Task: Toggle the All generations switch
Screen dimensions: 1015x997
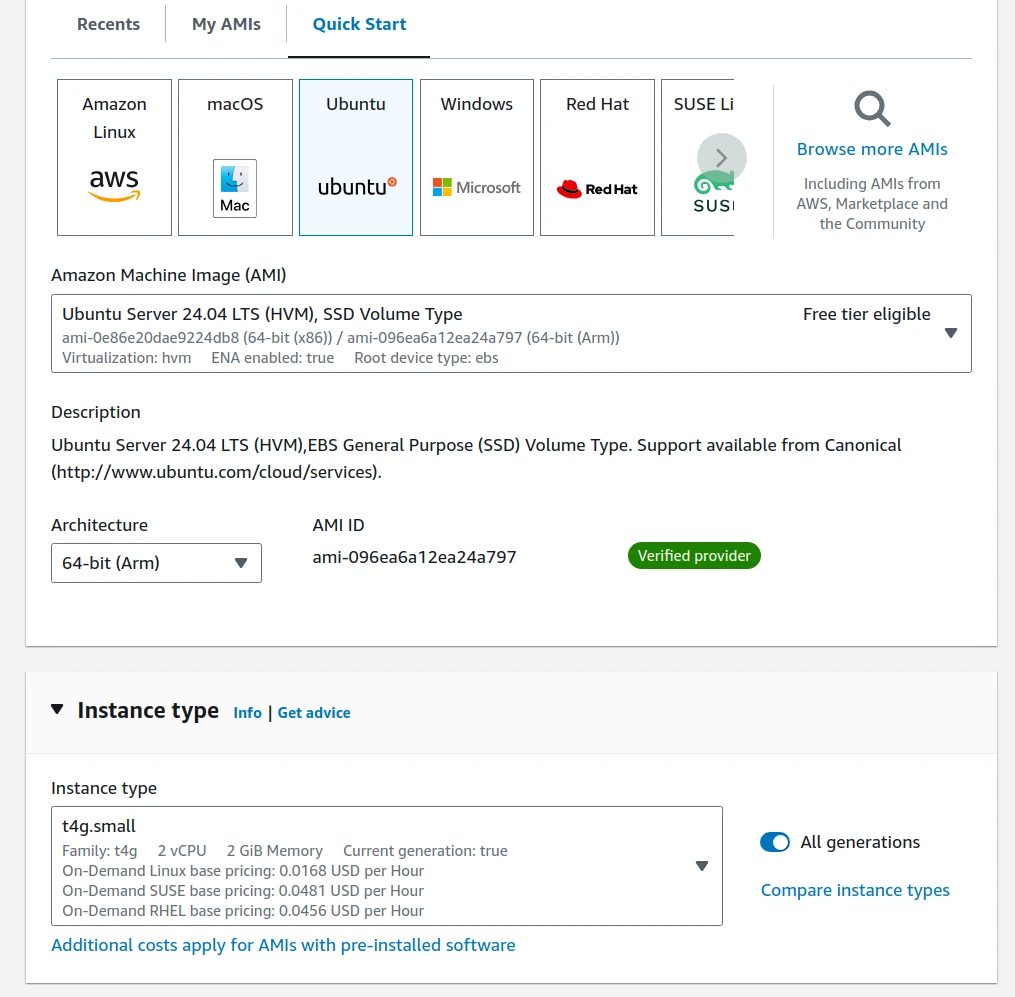Action: point(775,842)
